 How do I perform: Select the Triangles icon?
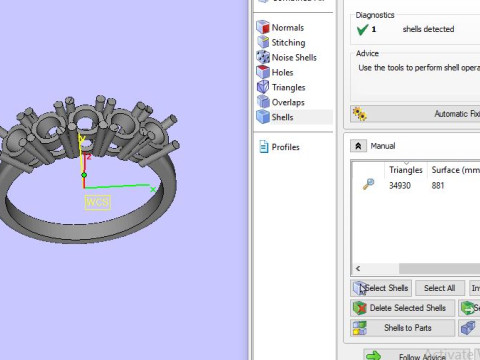263,87
